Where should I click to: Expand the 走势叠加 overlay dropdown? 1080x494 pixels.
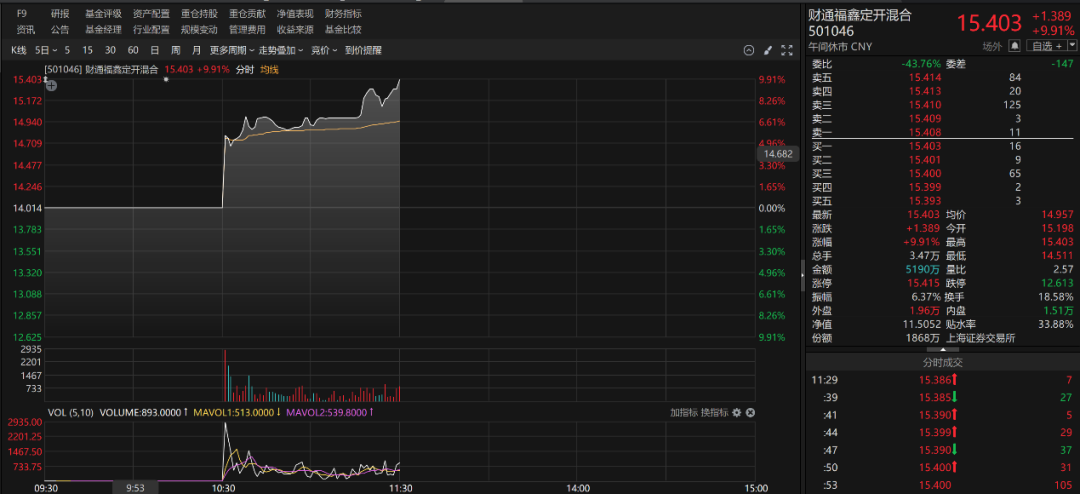click(281, 50)
